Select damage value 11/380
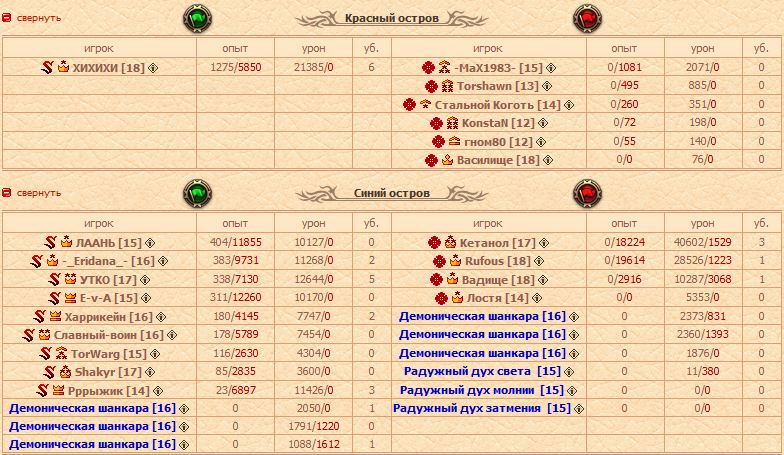Screen dimensions: 784x455 tap(702, 372)
